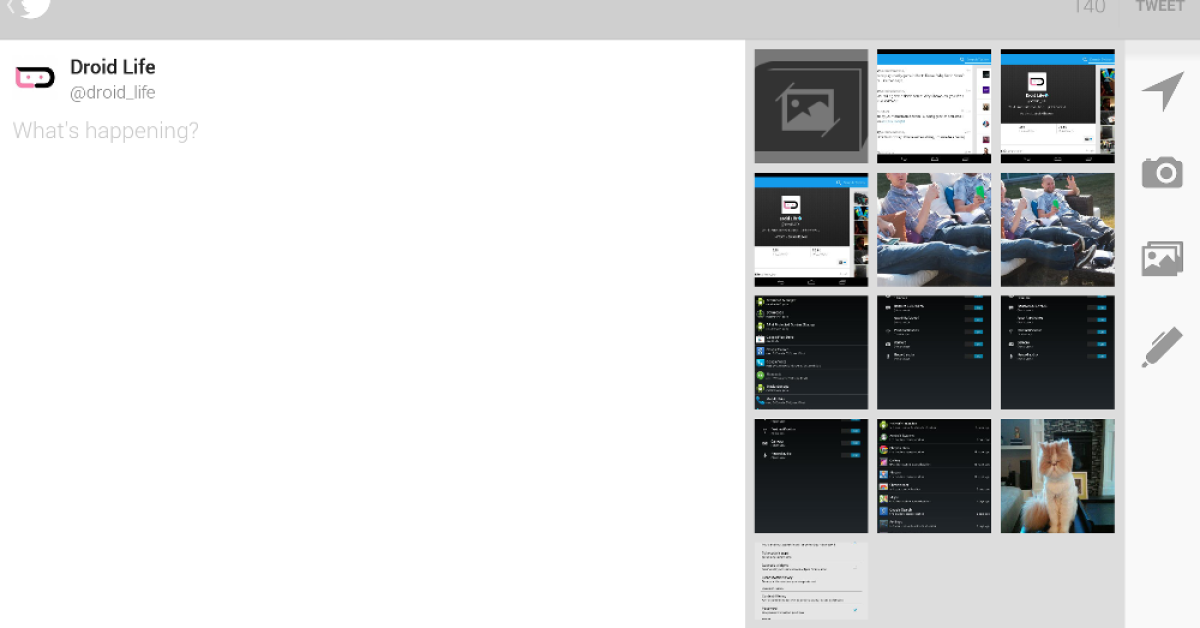Image resolution: width=1200 pixels, height=628 pixels.
Task: Add location with the arrow icon
Action: click(x=1162, y=91)
